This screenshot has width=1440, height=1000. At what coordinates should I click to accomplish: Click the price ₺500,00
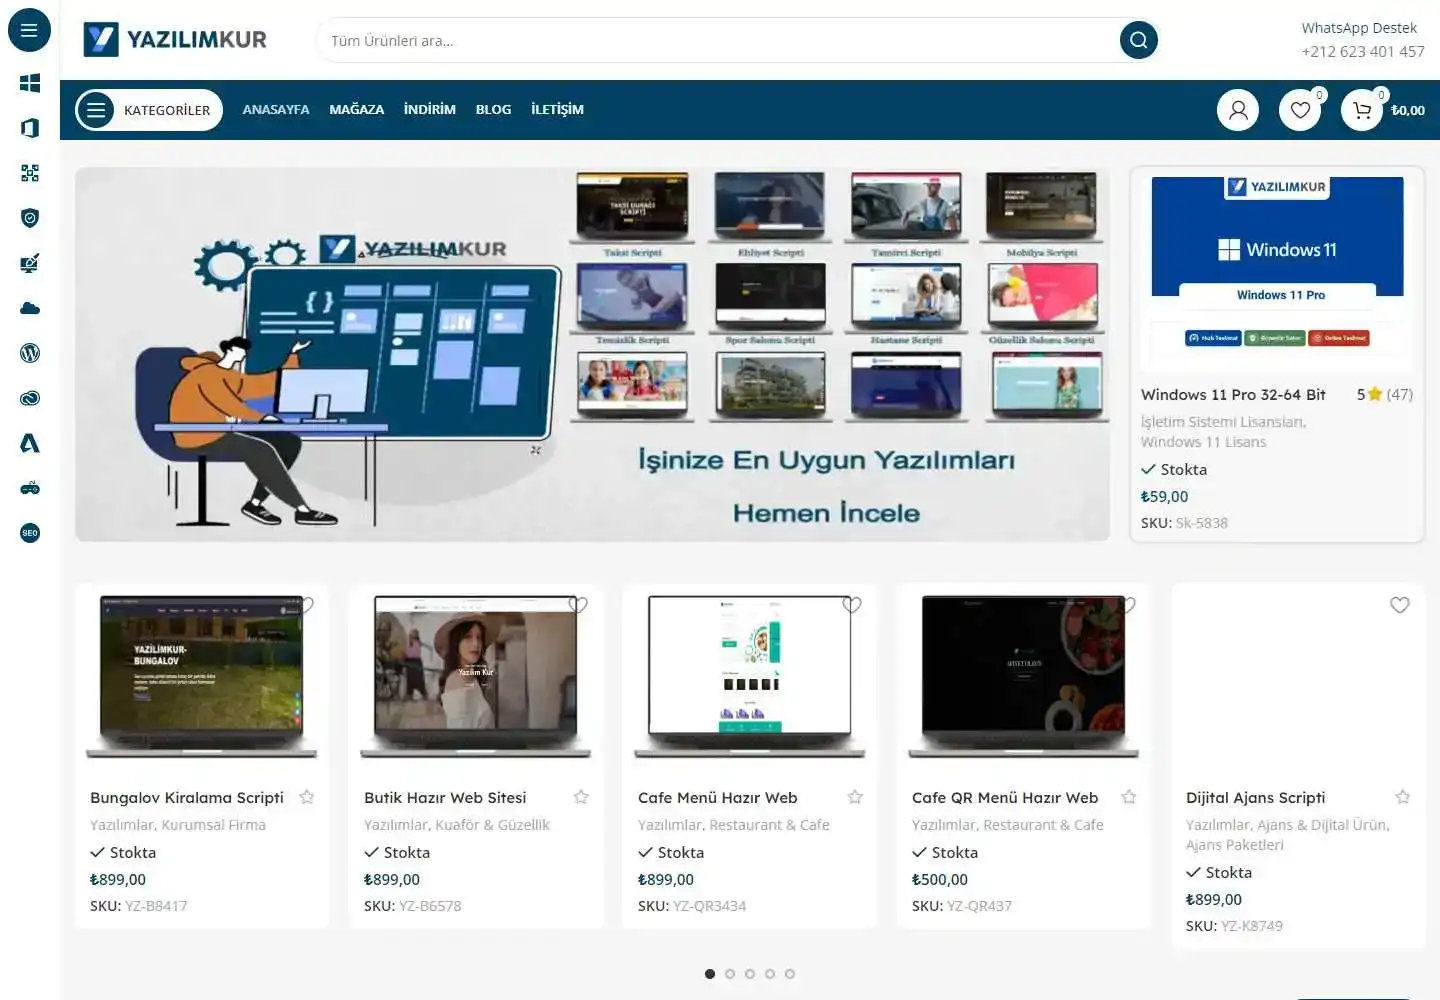coord(939,880)
